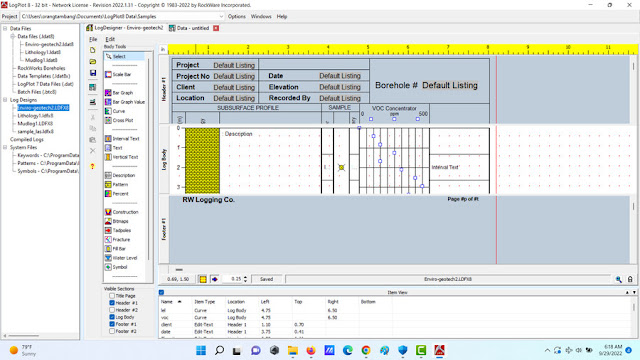Select the RockWorks Boreholes item

click(x=41, y=68)
